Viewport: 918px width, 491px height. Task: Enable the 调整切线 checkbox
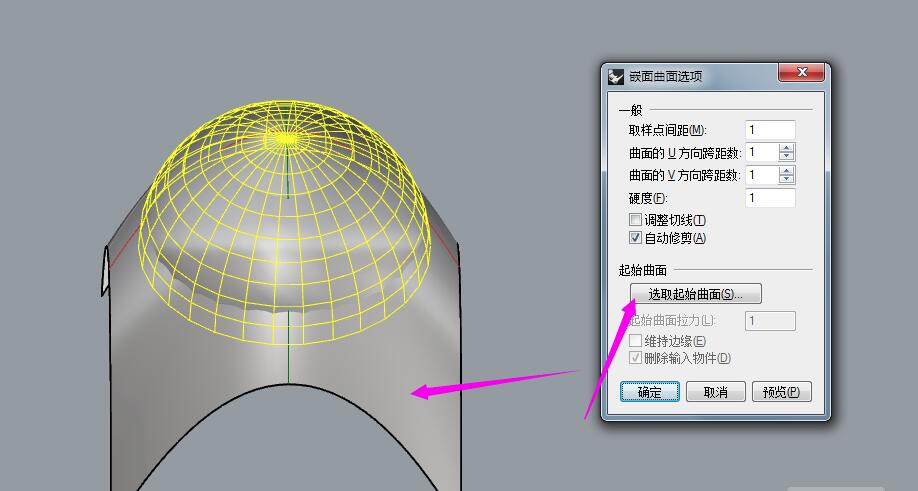coord(635,219)
